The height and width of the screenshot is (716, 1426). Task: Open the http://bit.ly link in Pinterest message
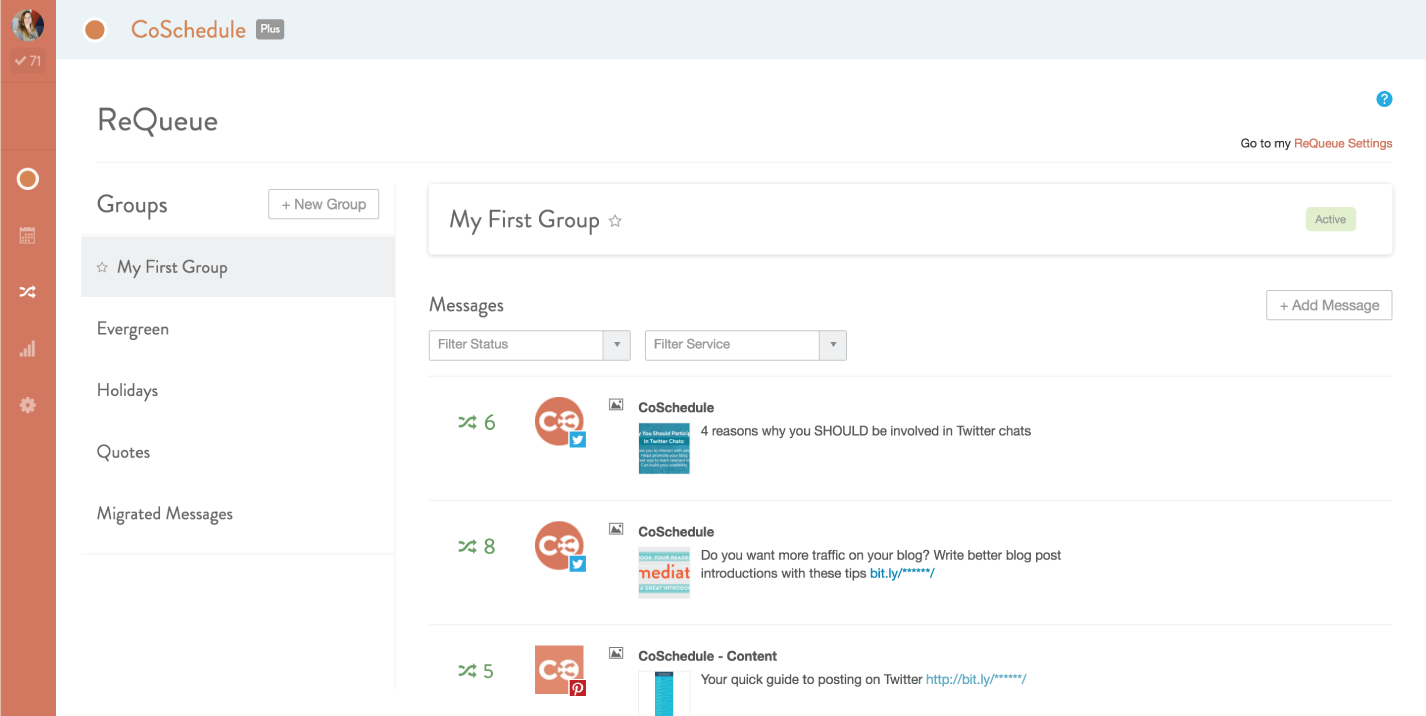click(976, 679)
